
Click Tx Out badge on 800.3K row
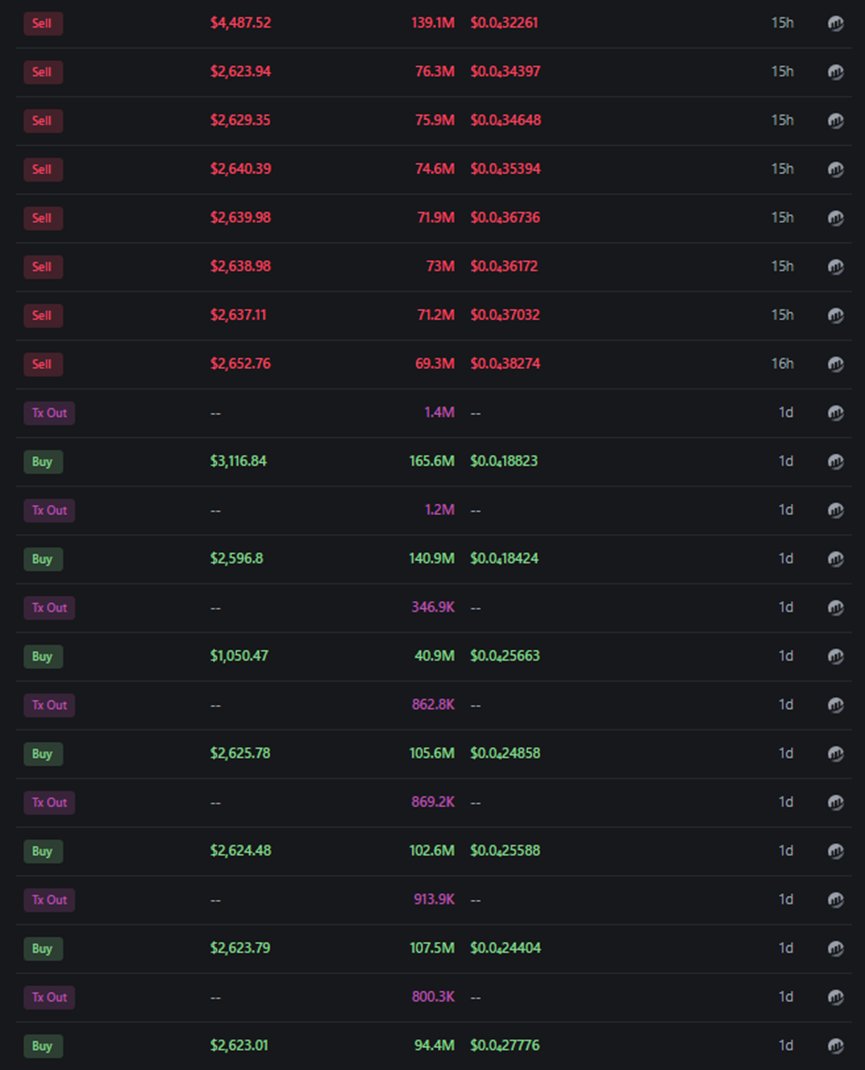[x=49, y=997]
